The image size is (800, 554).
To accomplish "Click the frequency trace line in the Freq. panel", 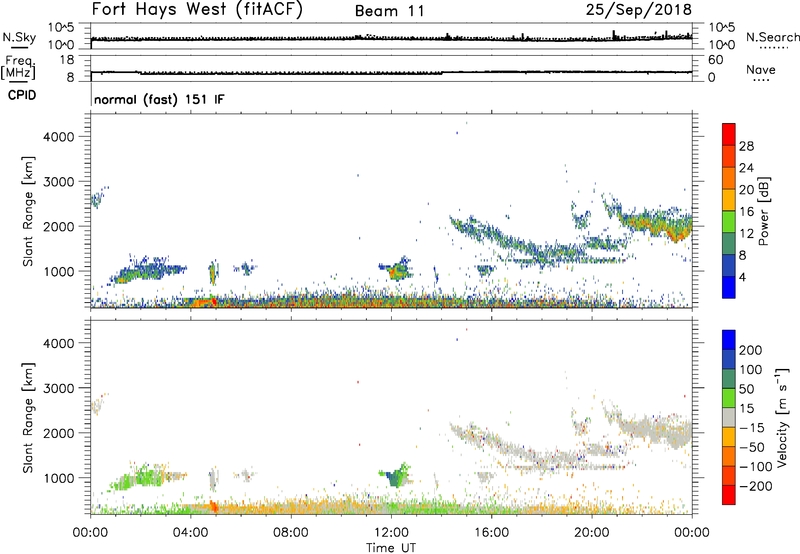I will click(391, 73).
